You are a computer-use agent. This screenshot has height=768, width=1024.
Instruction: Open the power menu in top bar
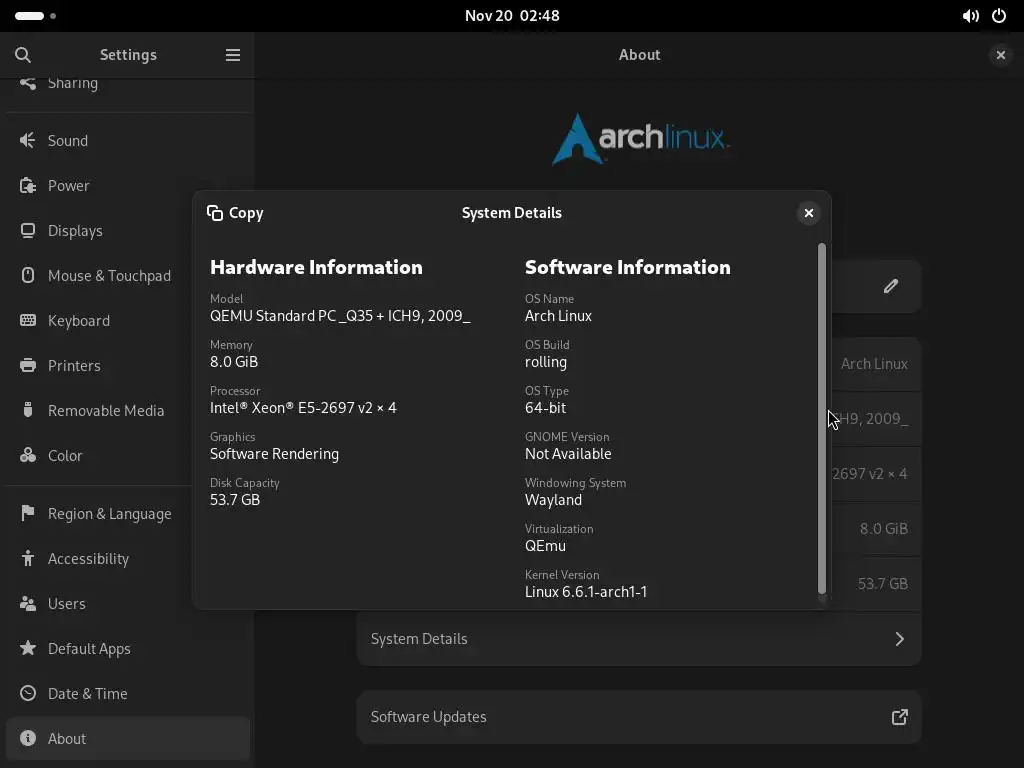click(x=999, y=16)
